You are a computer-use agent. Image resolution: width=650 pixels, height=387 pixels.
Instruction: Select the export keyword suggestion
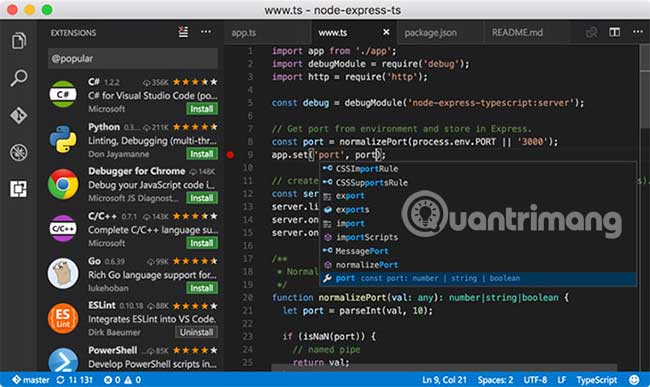478,196
